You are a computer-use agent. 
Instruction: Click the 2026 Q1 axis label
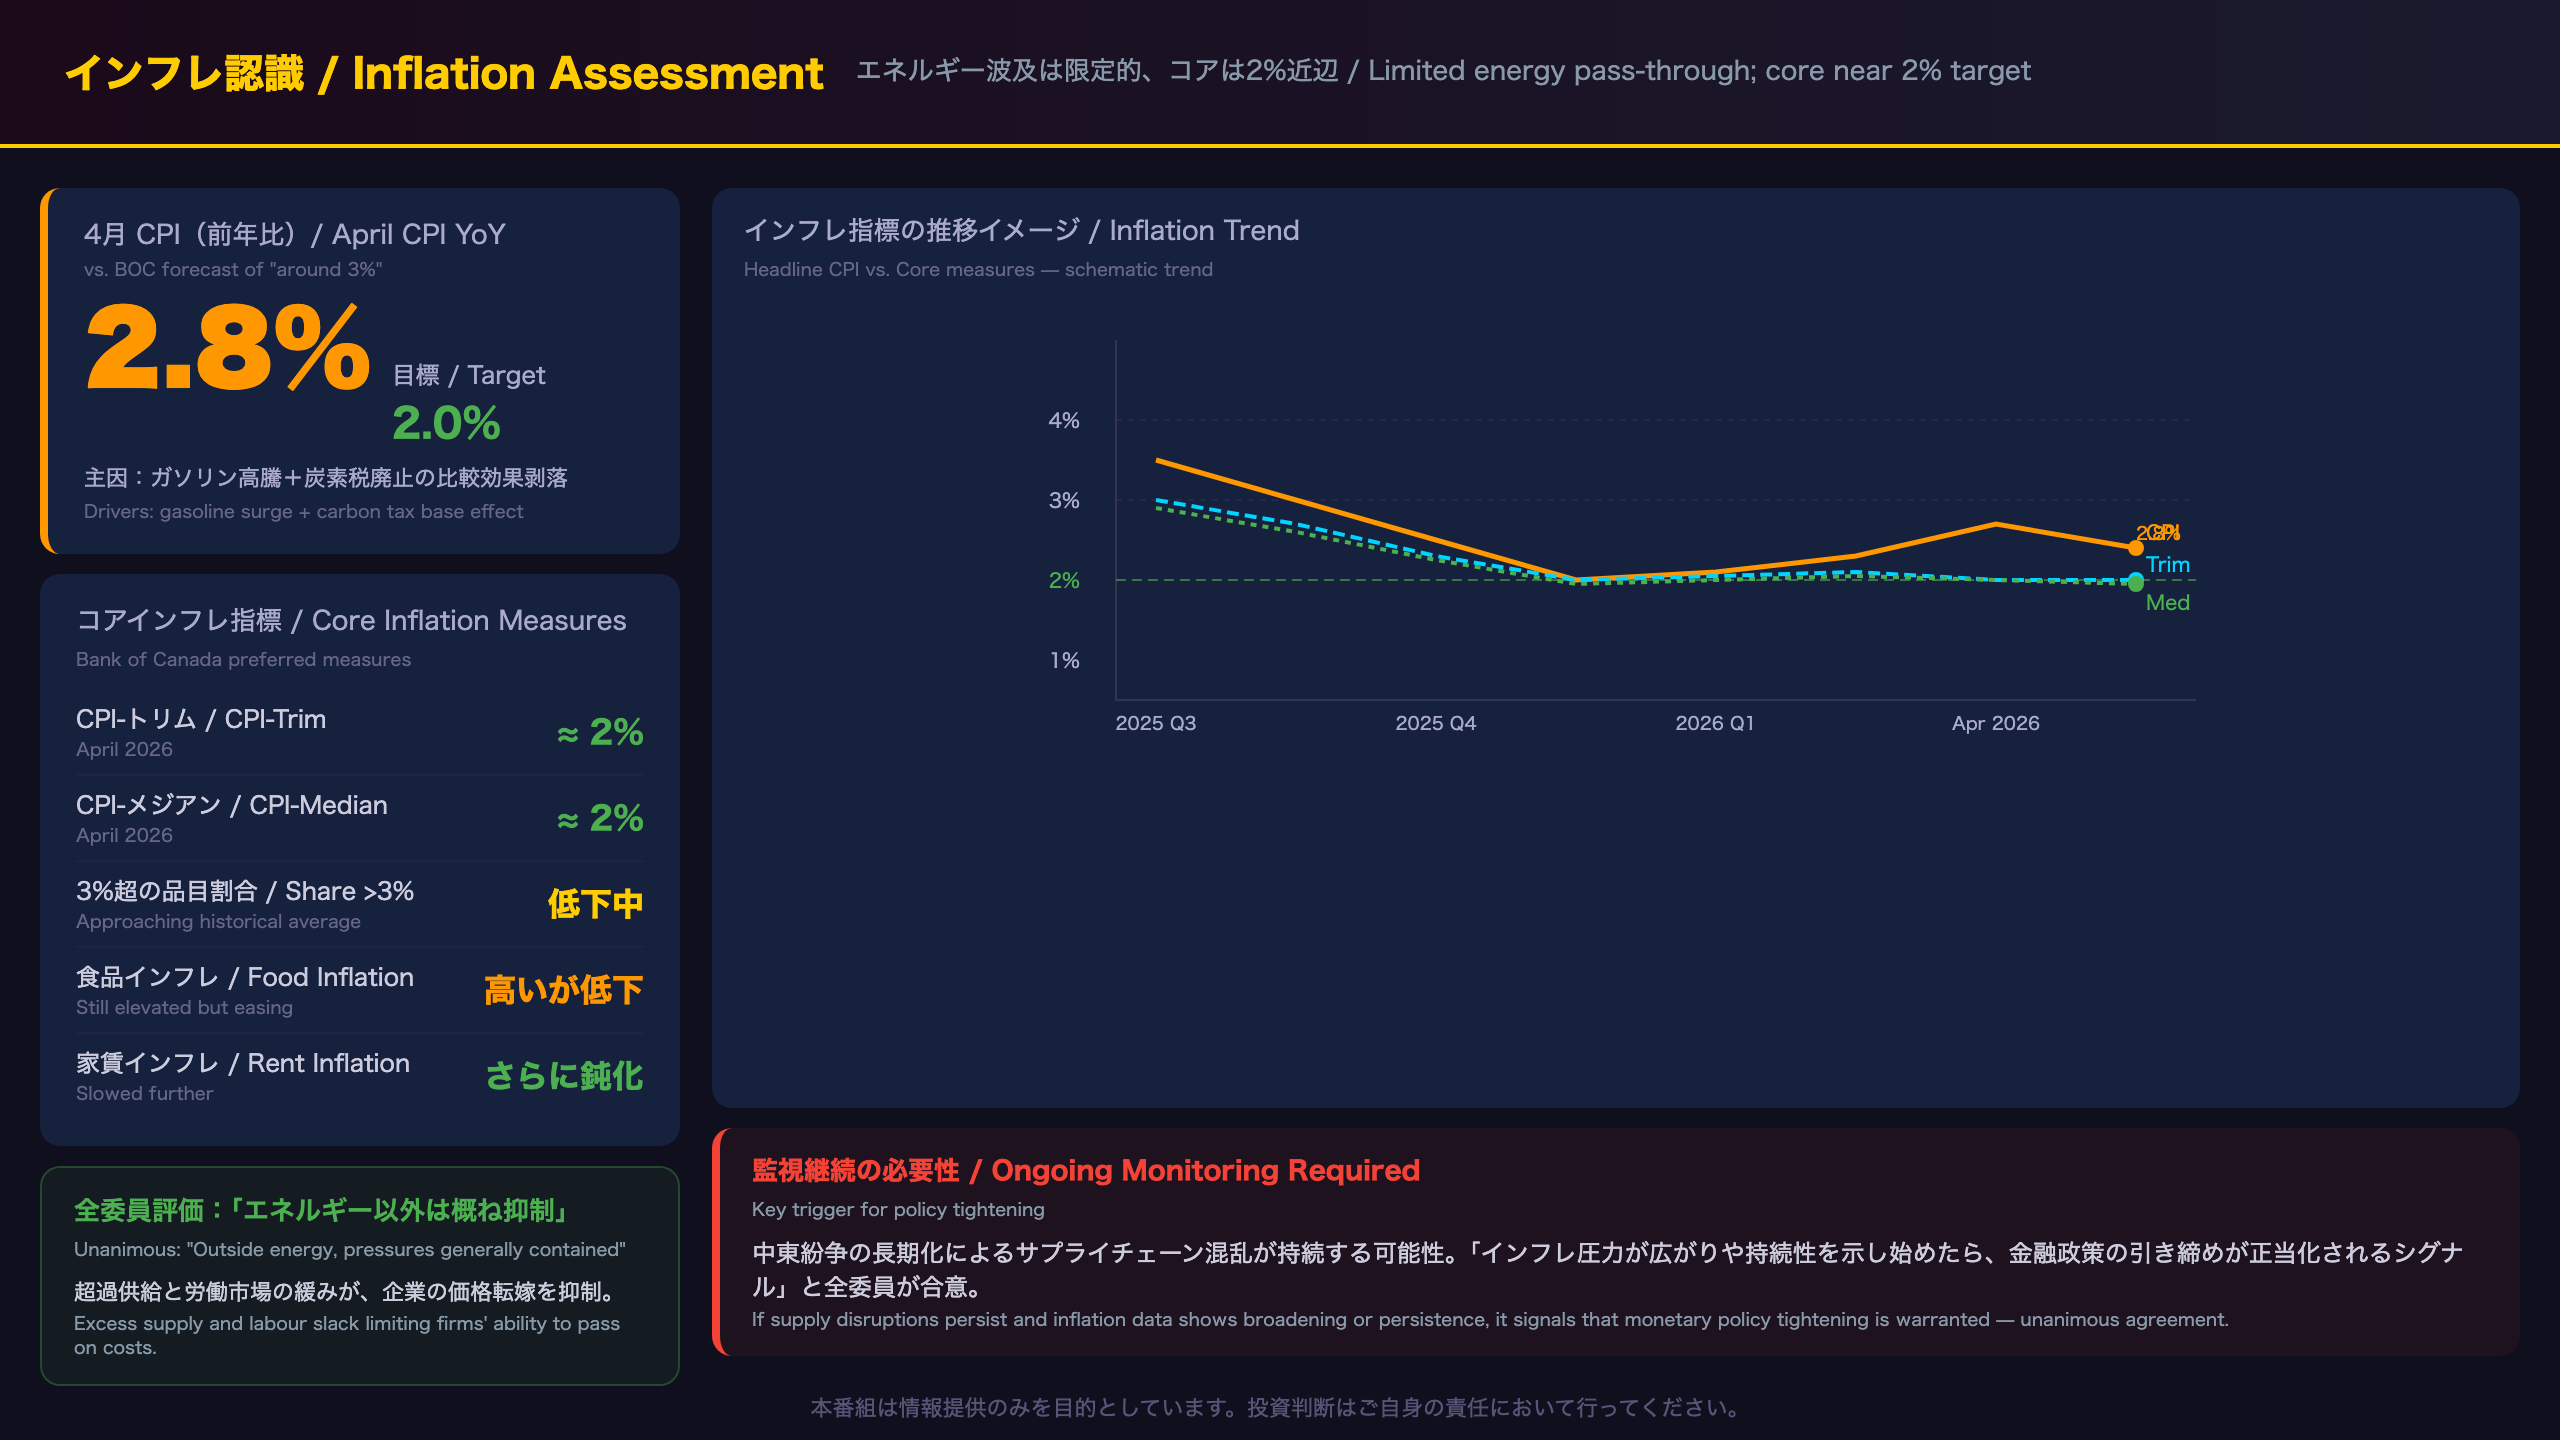[1715, 723]
